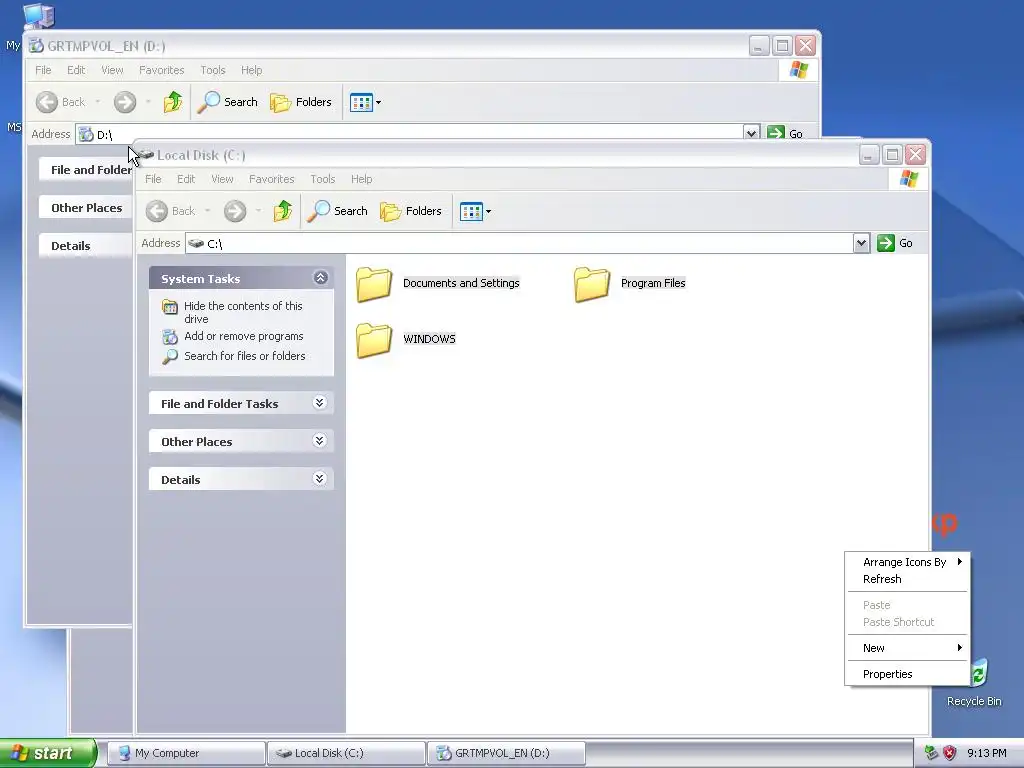
Task: Open Help menu in Local Disk (C:) window
Action: point(361,179)
